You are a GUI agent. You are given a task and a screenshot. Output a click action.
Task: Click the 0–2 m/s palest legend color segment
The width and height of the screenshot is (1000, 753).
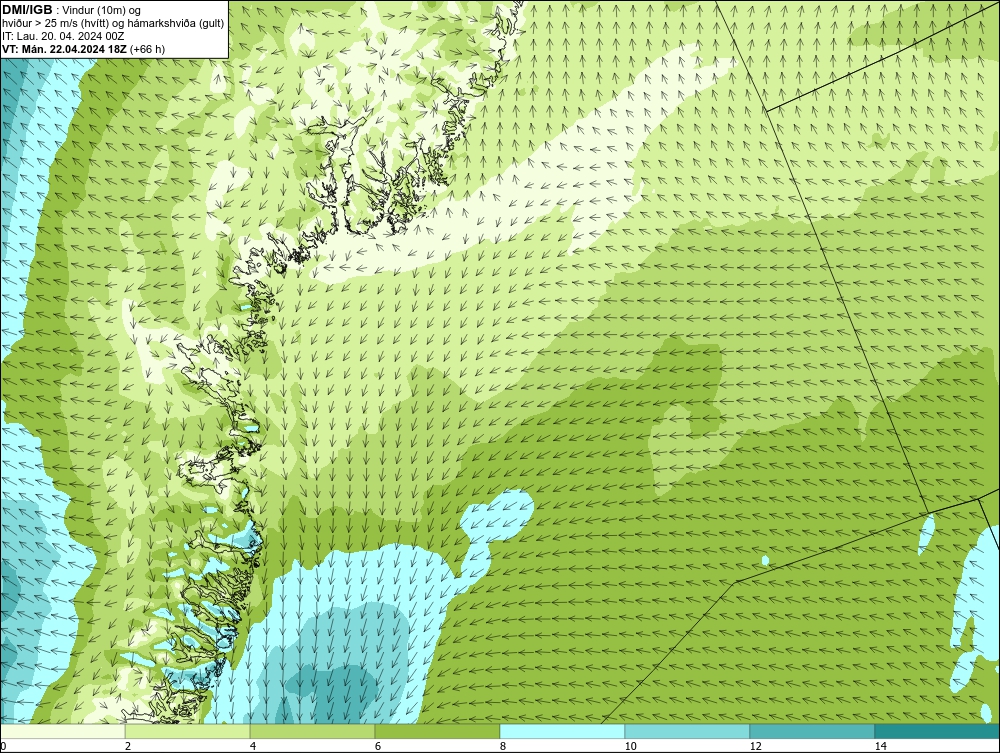[x=63, y=731]
